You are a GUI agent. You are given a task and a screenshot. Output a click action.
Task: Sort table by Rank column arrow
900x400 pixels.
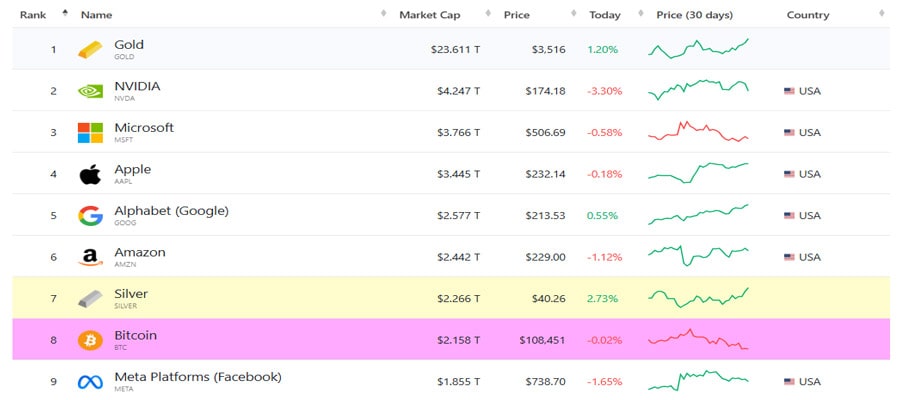coord(65,13)
